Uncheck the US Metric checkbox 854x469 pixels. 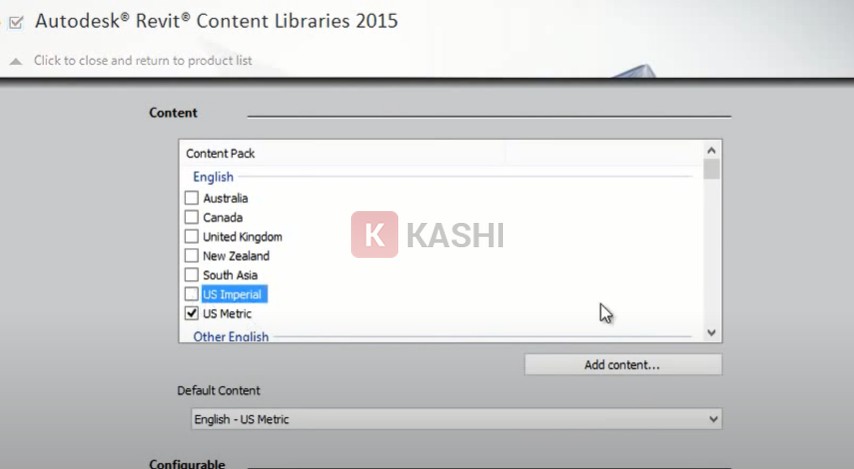pos(192,314)
